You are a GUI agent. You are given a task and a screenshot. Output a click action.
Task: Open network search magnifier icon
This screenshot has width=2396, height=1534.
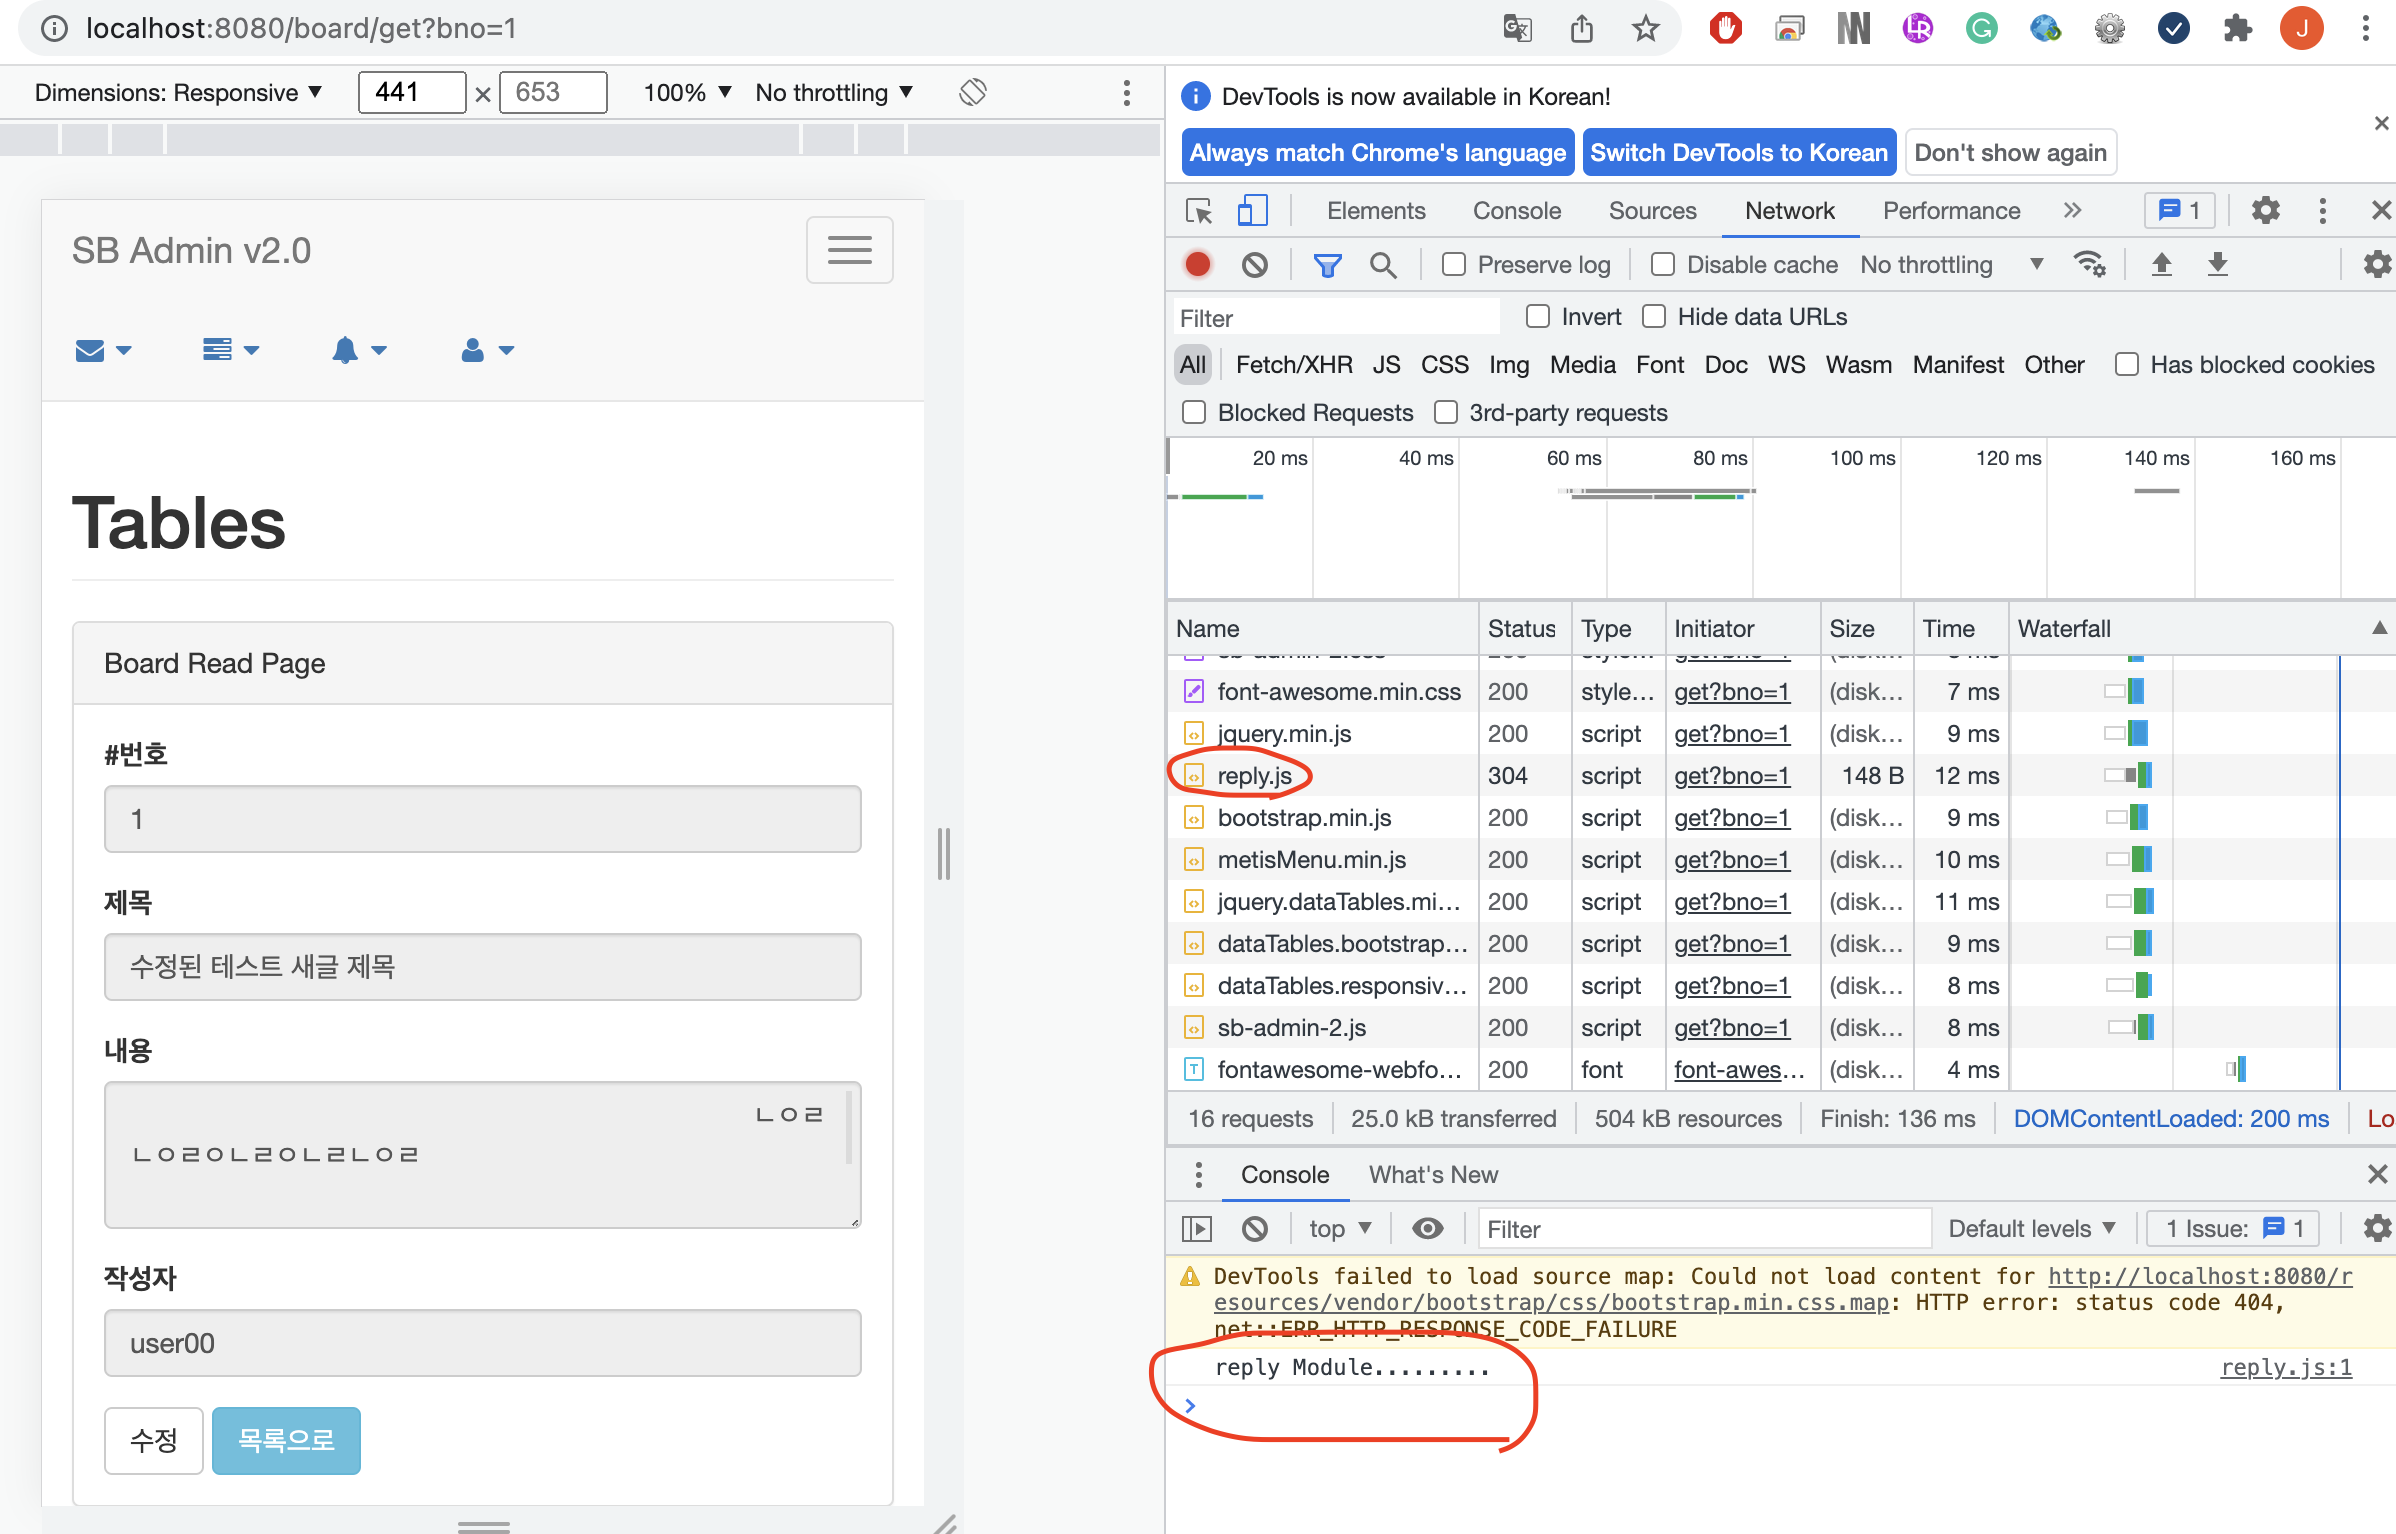click(1383, 264)
